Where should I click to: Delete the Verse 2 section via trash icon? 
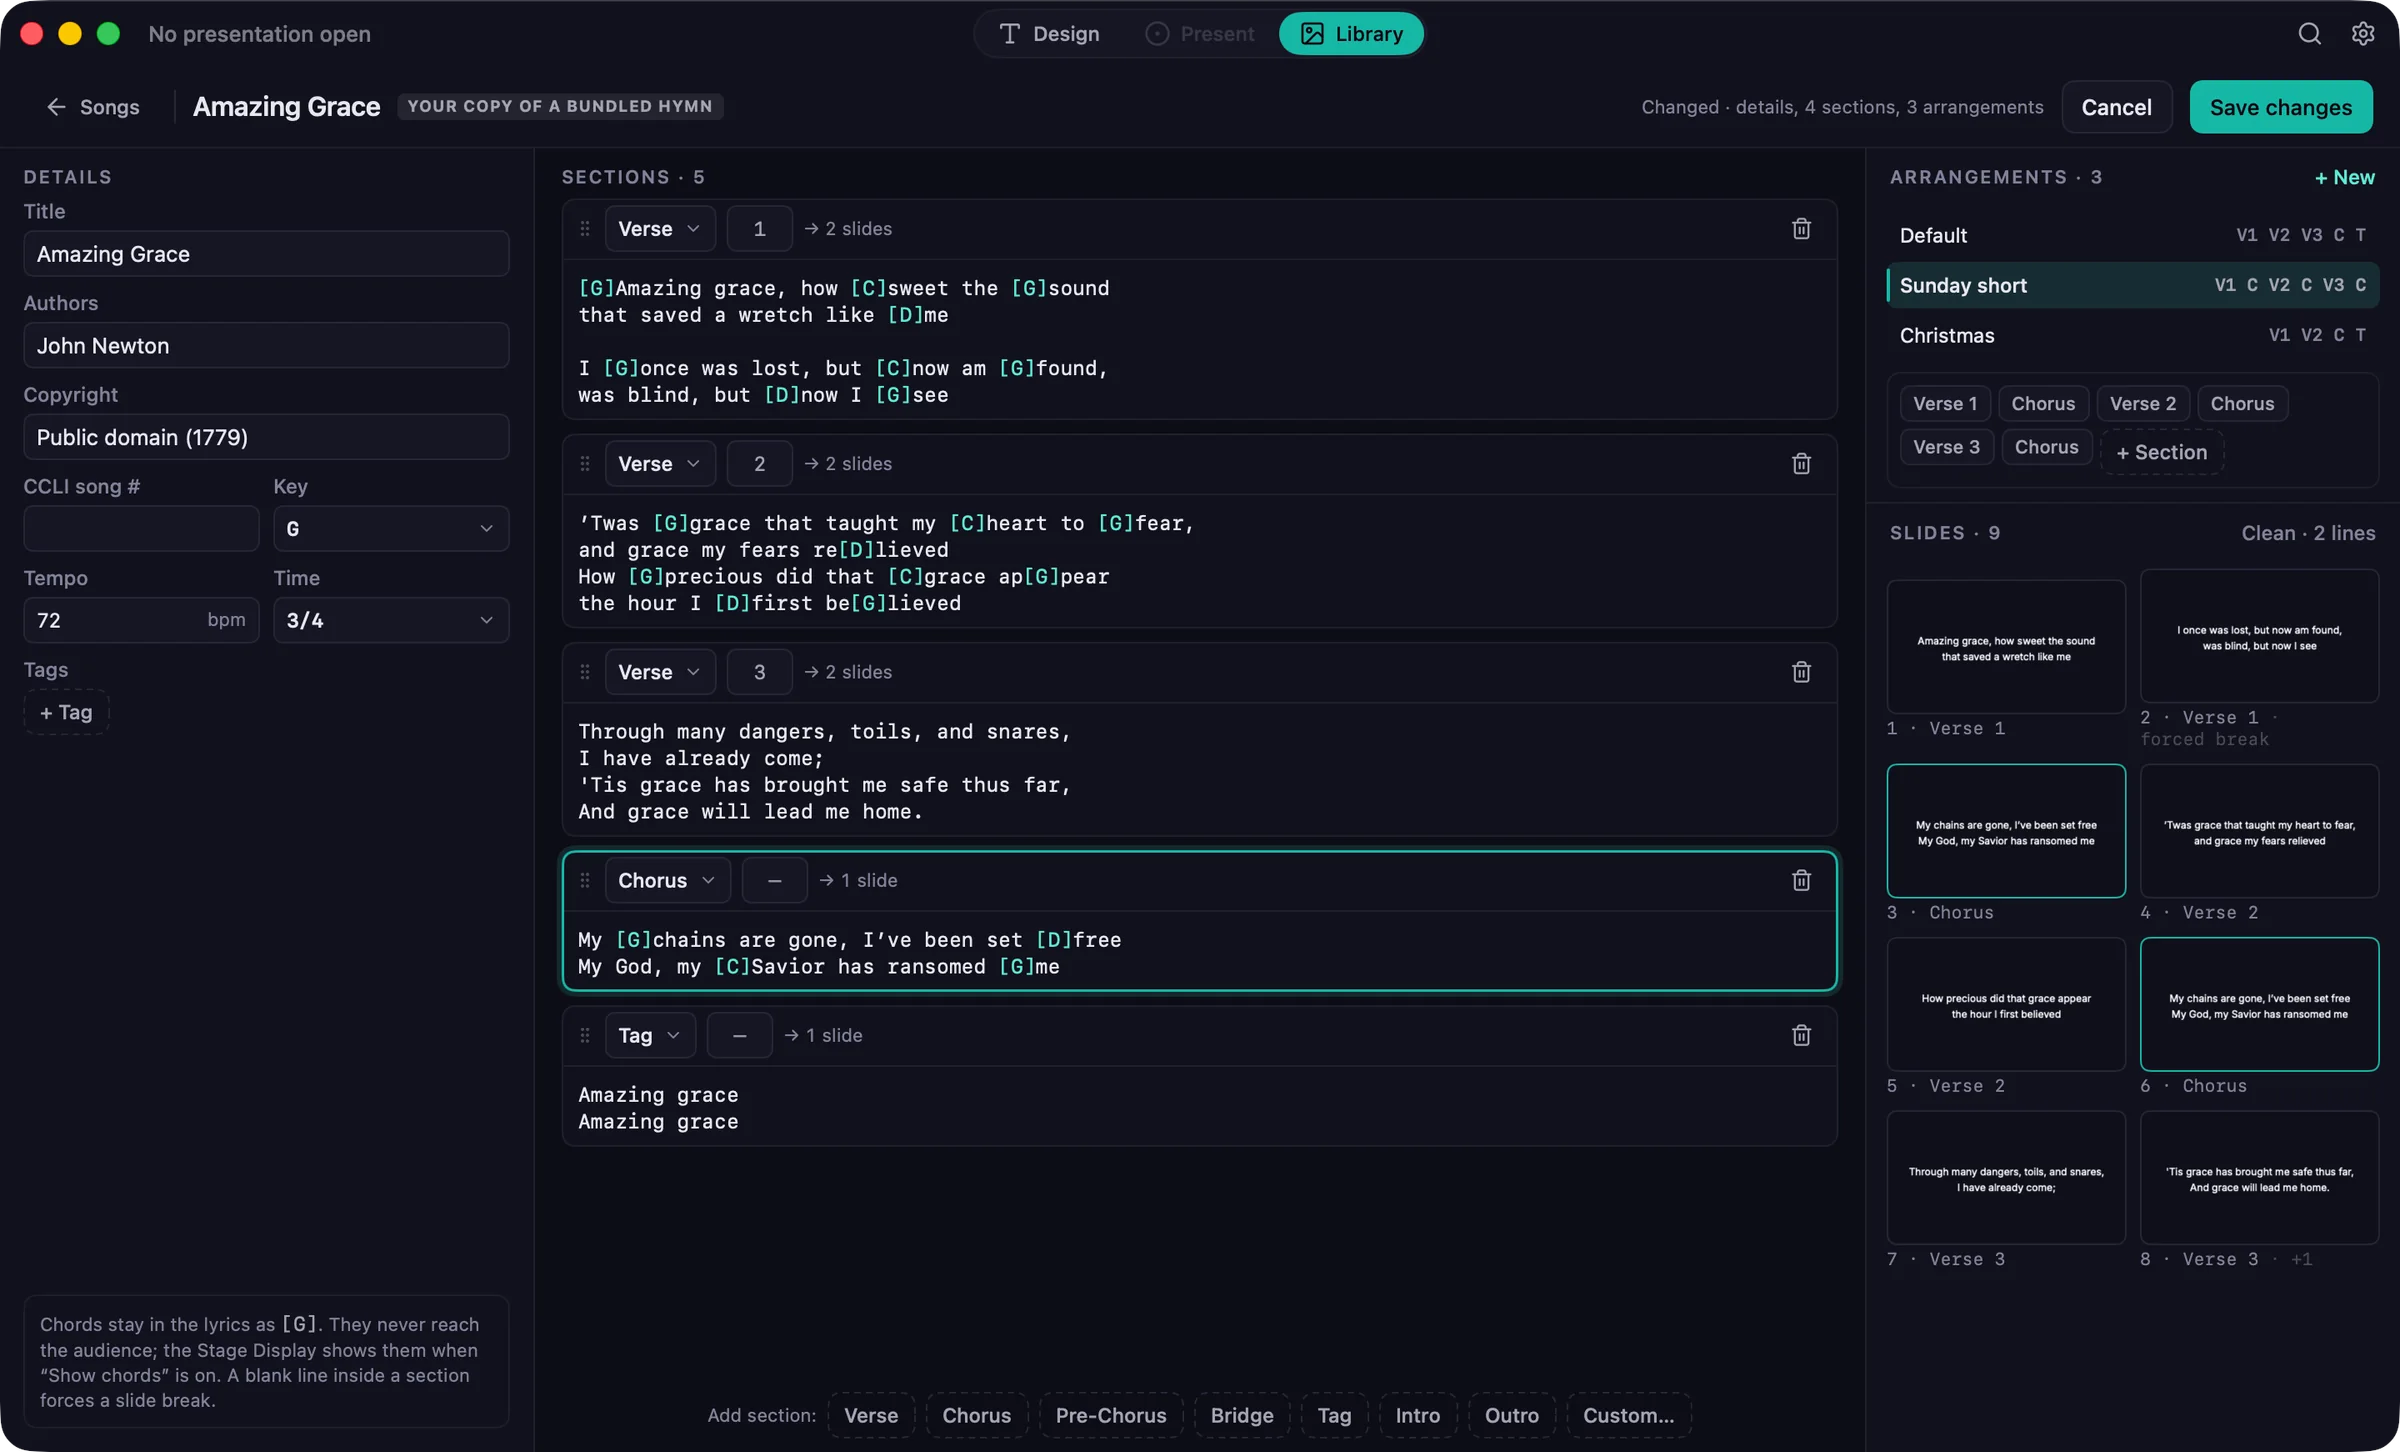pyautogui.click(x=1801, y=464)
